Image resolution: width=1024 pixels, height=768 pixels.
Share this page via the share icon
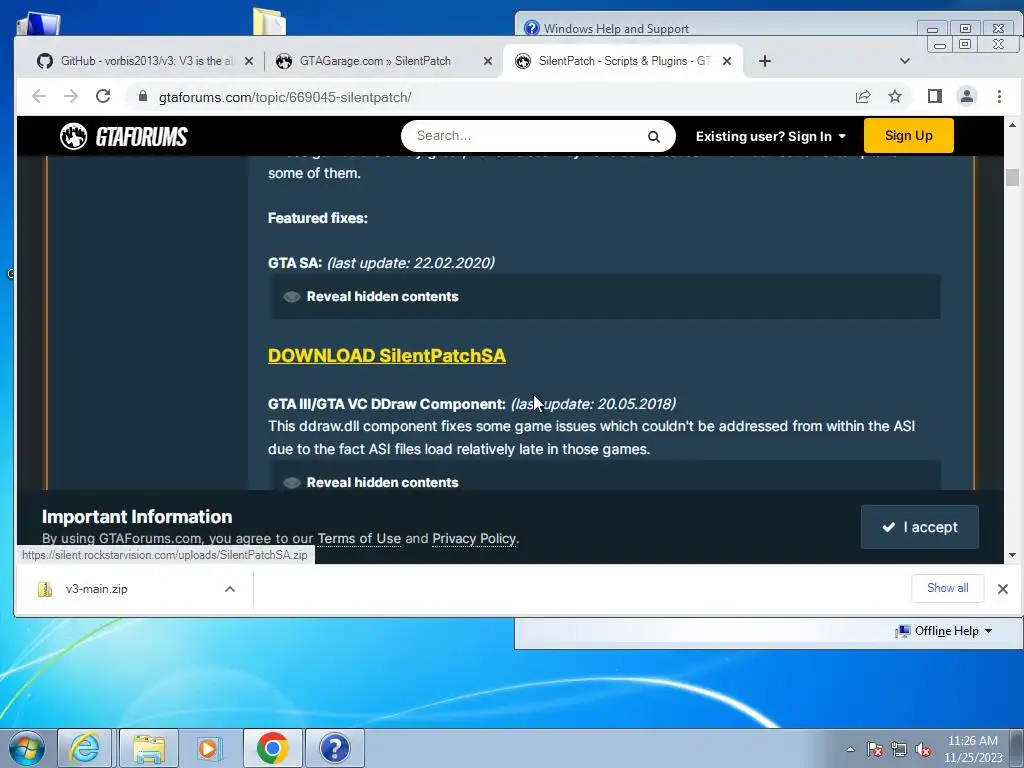(x=863, y=97)
